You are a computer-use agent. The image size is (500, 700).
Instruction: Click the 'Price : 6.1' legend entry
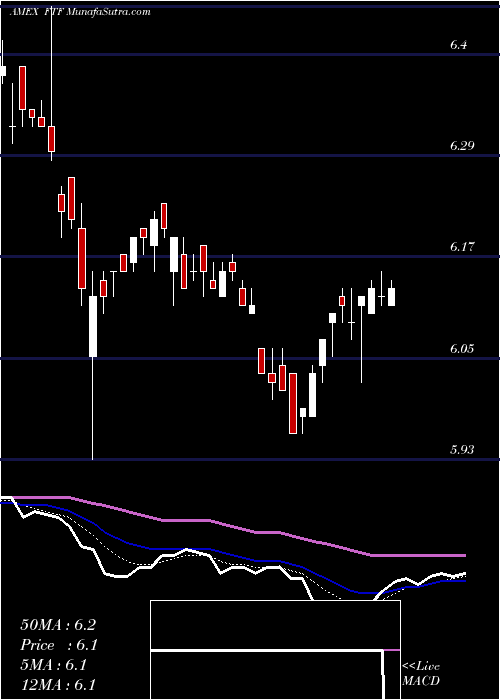point(59,645)
